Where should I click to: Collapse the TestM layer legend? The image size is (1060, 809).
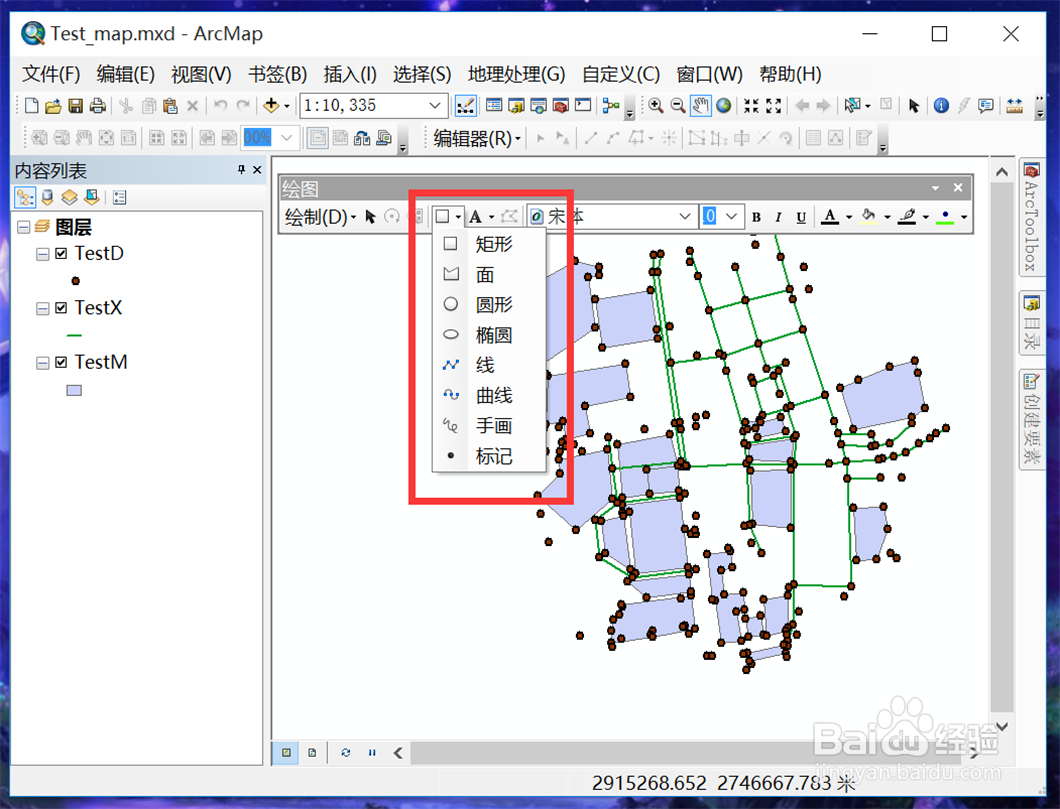coord(42,363)
